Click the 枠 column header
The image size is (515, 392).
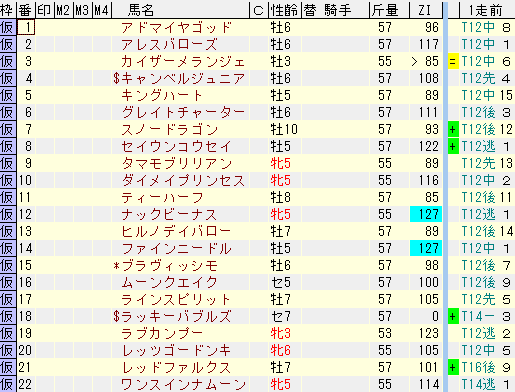8,10
